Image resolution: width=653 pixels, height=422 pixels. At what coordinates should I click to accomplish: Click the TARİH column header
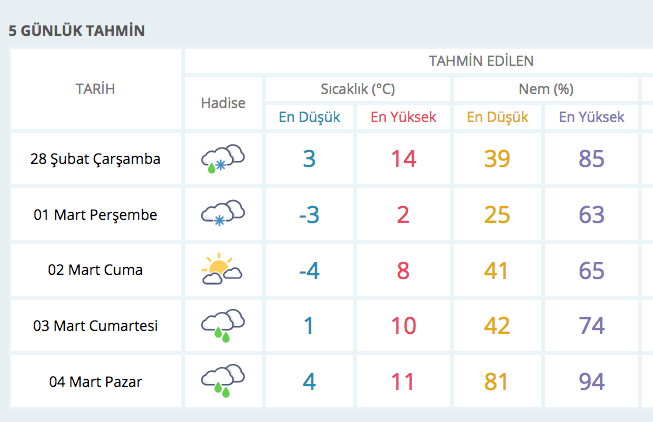(x=96, y=89)
